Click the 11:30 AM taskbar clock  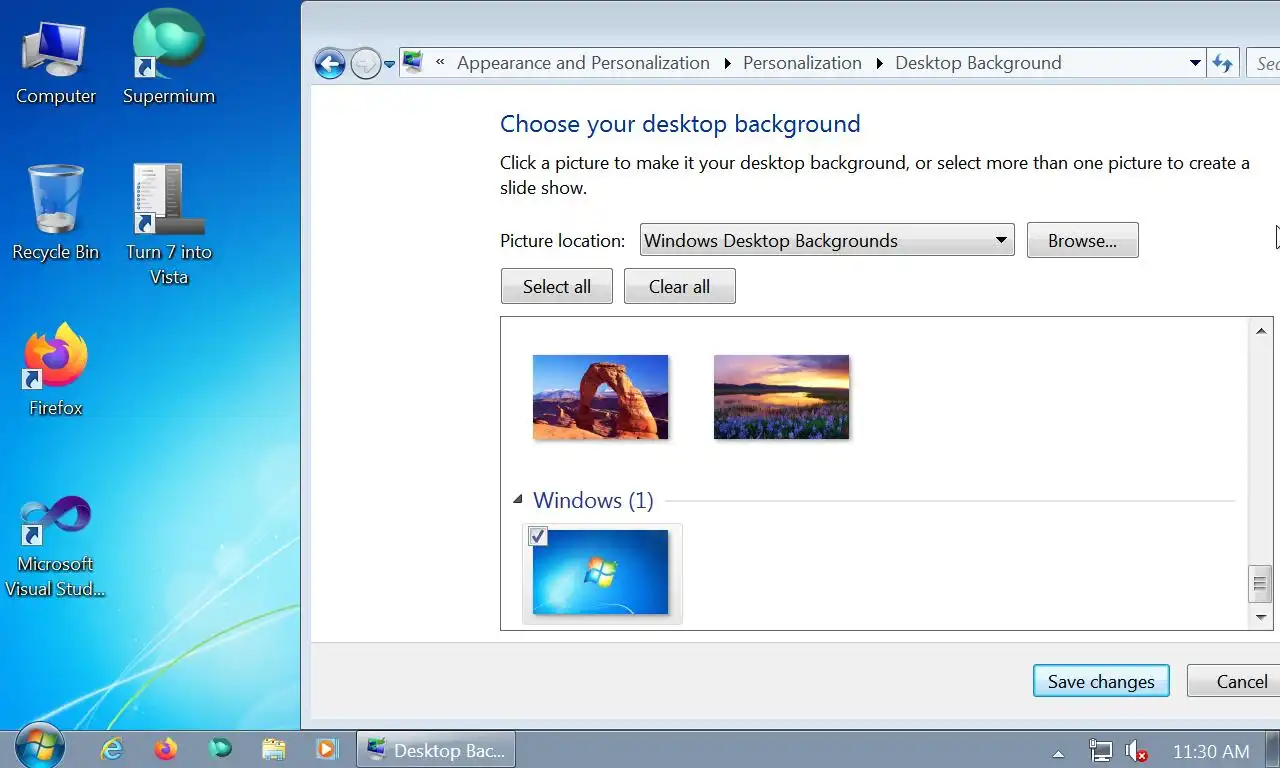1210,751
